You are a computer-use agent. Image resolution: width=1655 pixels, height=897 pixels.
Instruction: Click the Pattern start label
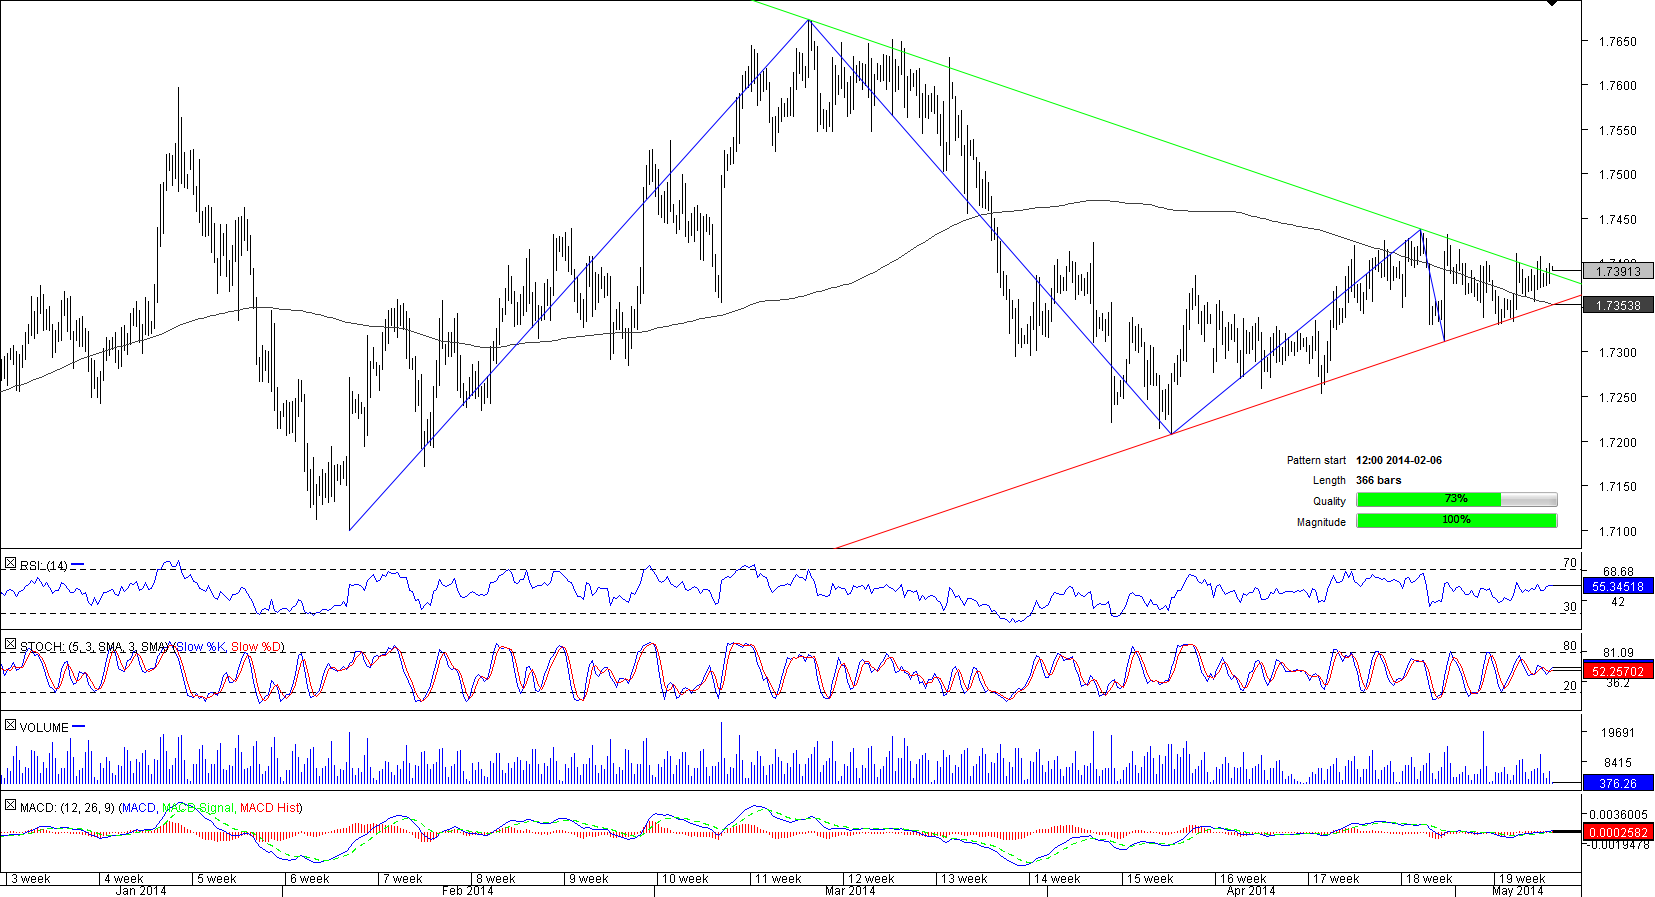pos(1316,461)
